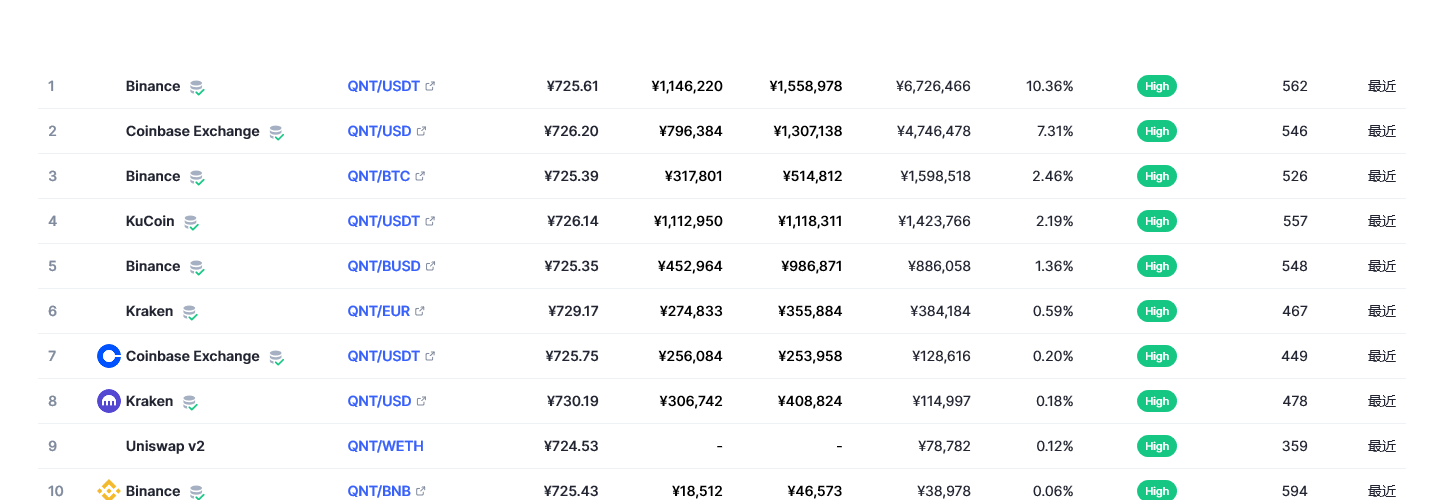Open the QNT/USDT pair on Binance
This screenshot has width=1450, height=500.
point(384,86)
